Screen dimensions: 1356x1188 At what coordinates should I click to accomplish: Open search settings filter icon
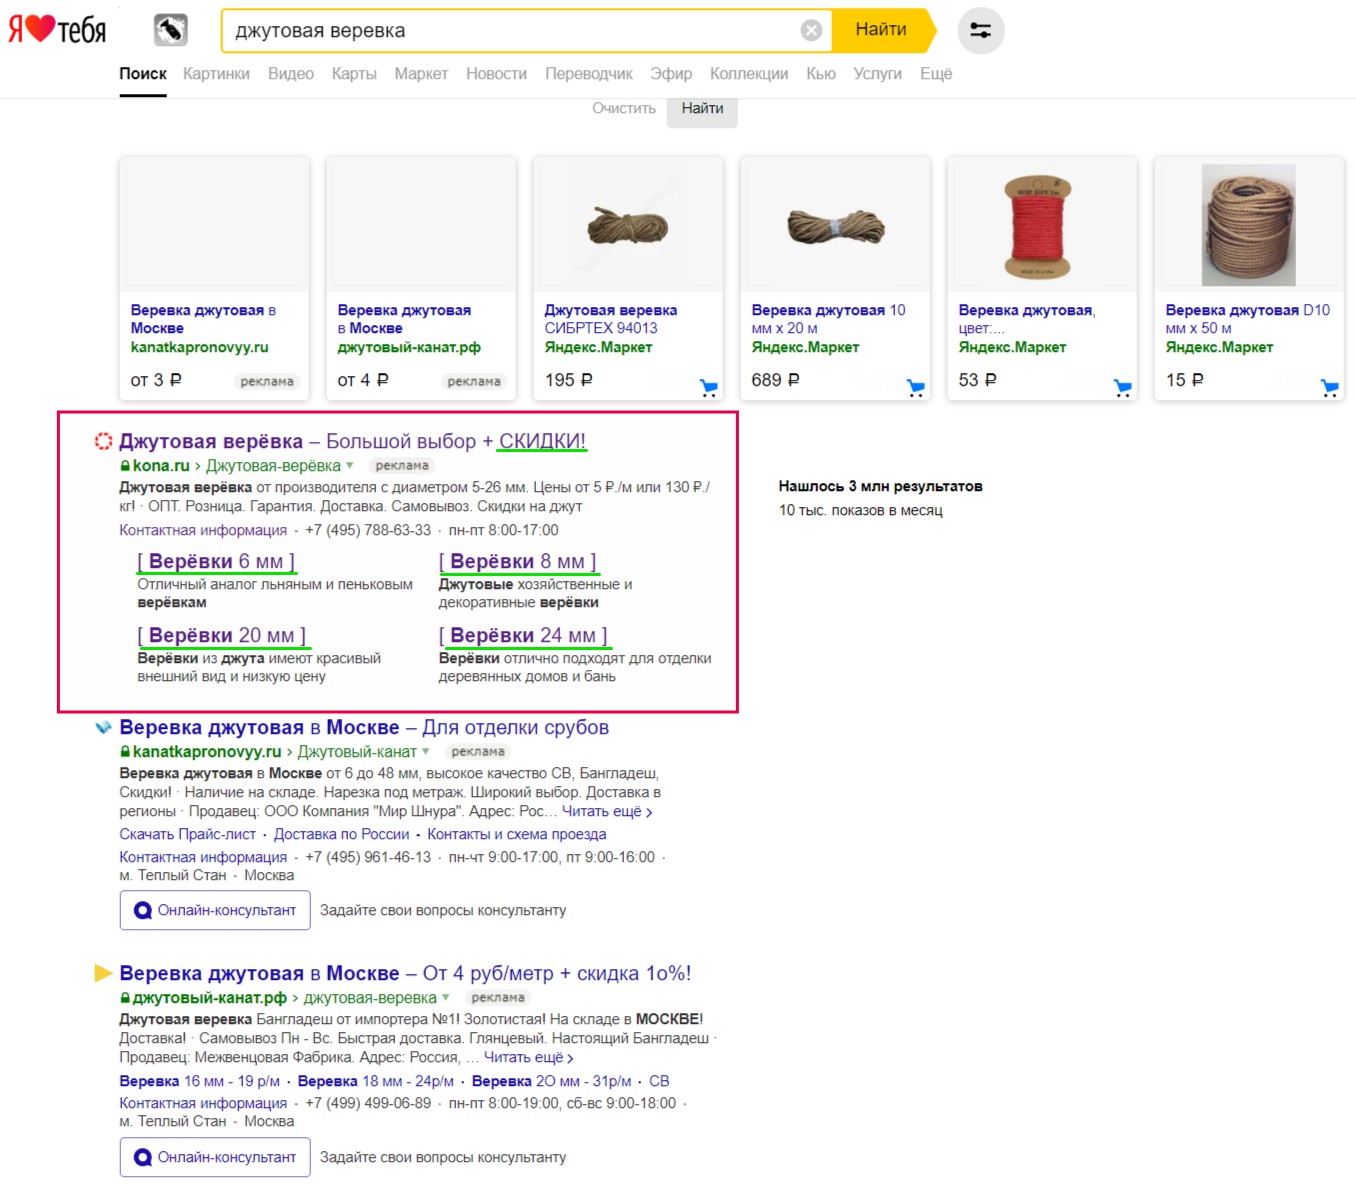coord(981,31)
